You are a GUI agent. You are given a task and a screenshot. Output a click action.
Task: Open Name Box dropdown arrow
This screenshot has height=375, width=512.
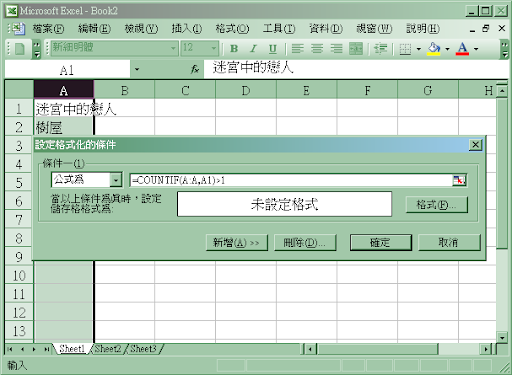tap(137, 70)
